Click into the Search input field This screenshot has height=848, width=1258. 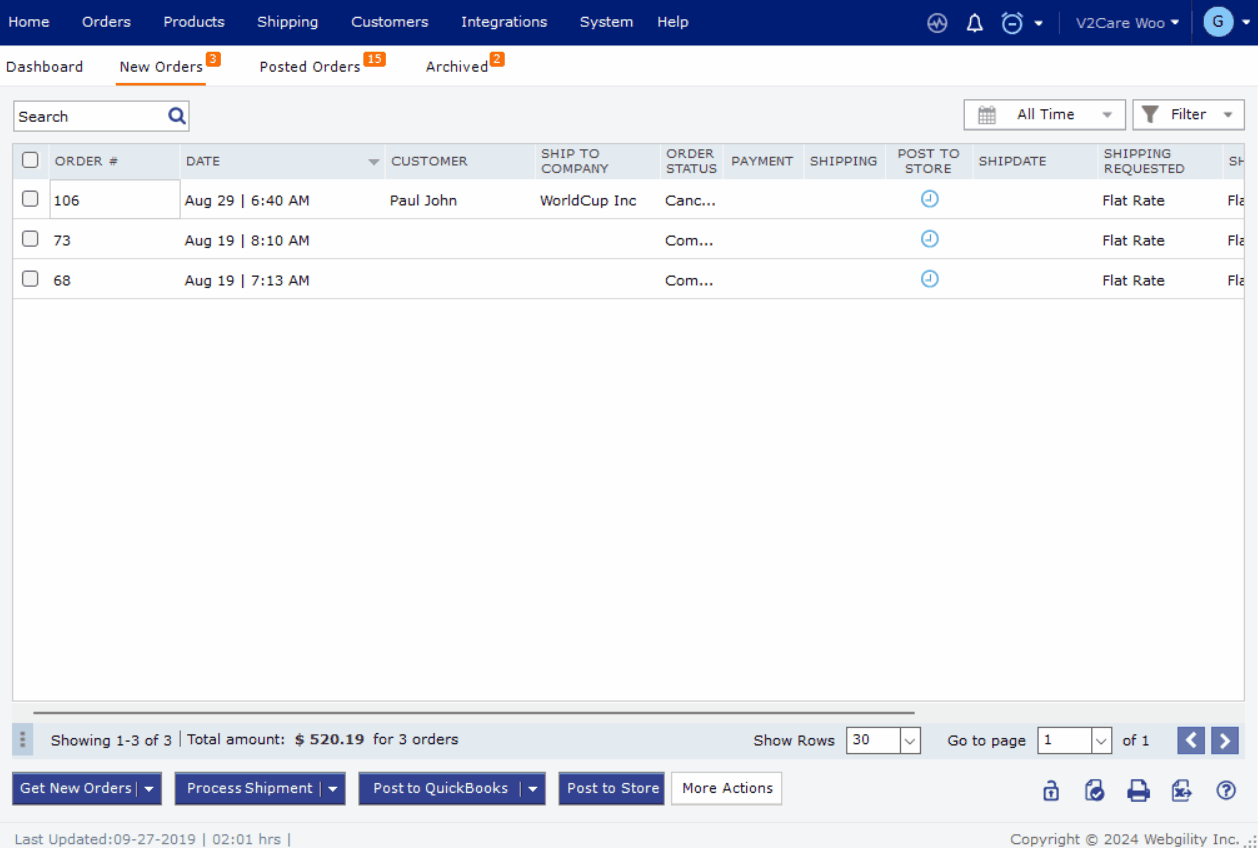(x=90, y=116)
